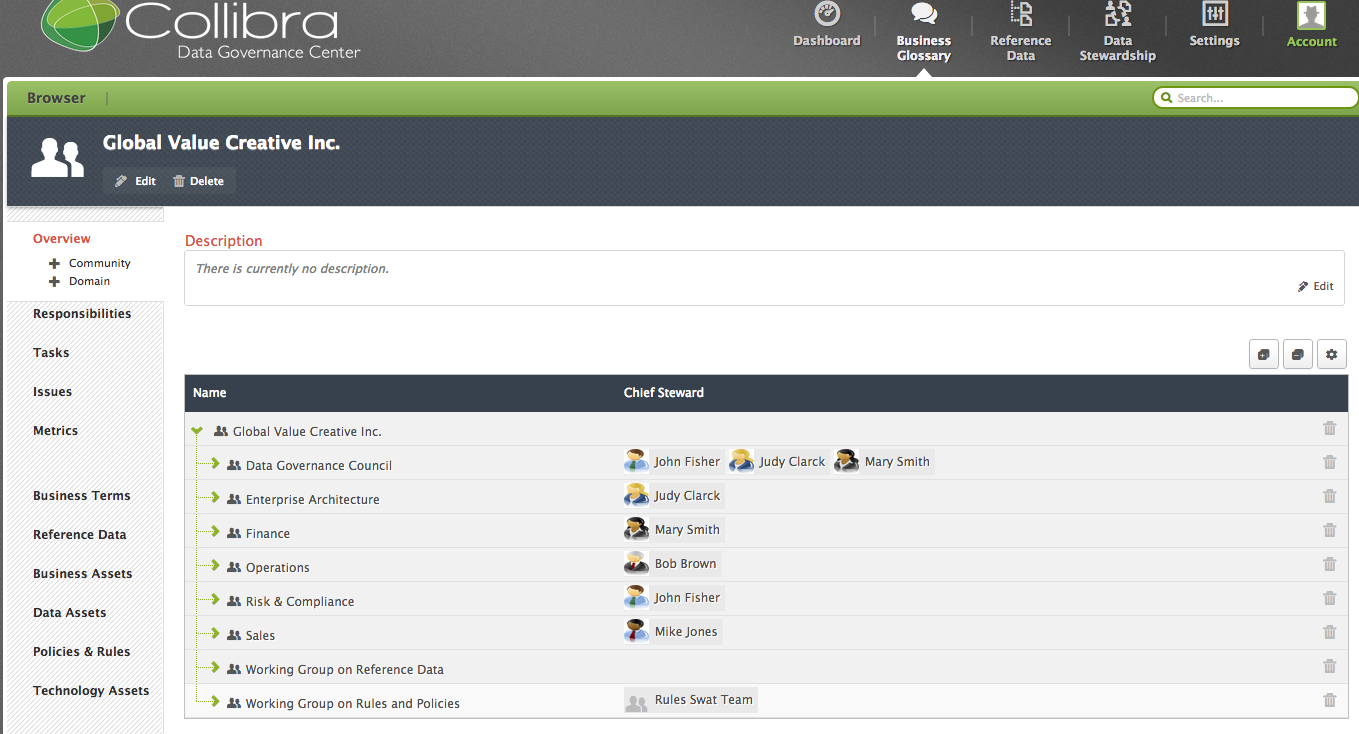The width and height of the screenshot is (1359, 734).
Task: Delete Working Group on Rules and Policies row
Action: tap(1329, 700)
